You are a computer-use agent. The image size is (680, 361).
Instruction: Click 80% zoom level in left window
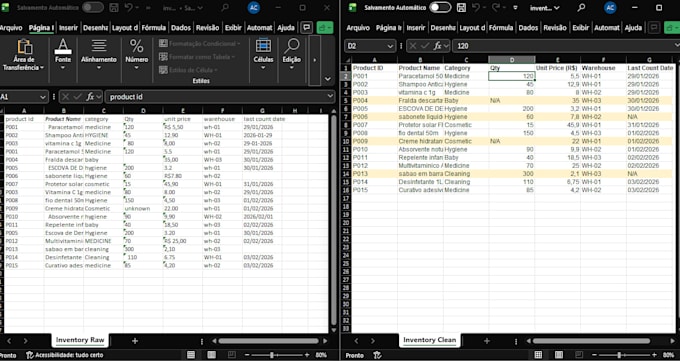pos(321,355)
